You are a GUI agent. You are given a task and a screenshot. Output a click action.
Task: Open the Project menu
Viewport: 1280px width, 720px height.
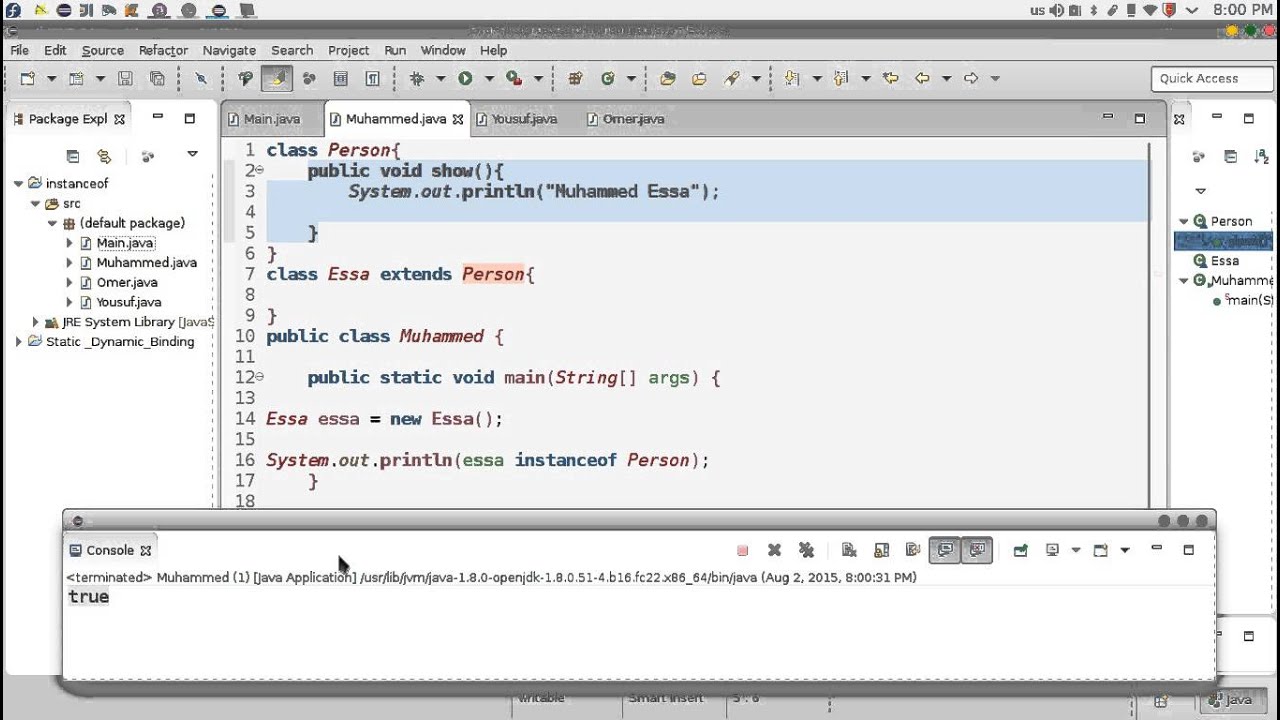[x=348, y=50]
